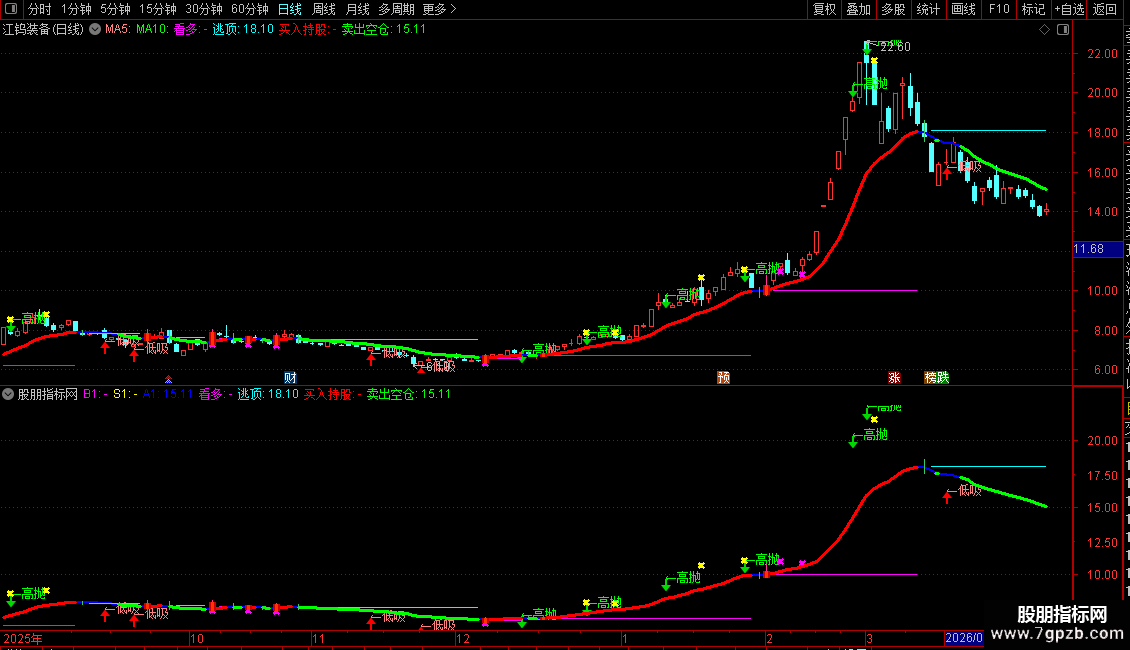1130x650 pixels.
Task: Click the 叠加 overlay button
Action: [x=858, y=9]
